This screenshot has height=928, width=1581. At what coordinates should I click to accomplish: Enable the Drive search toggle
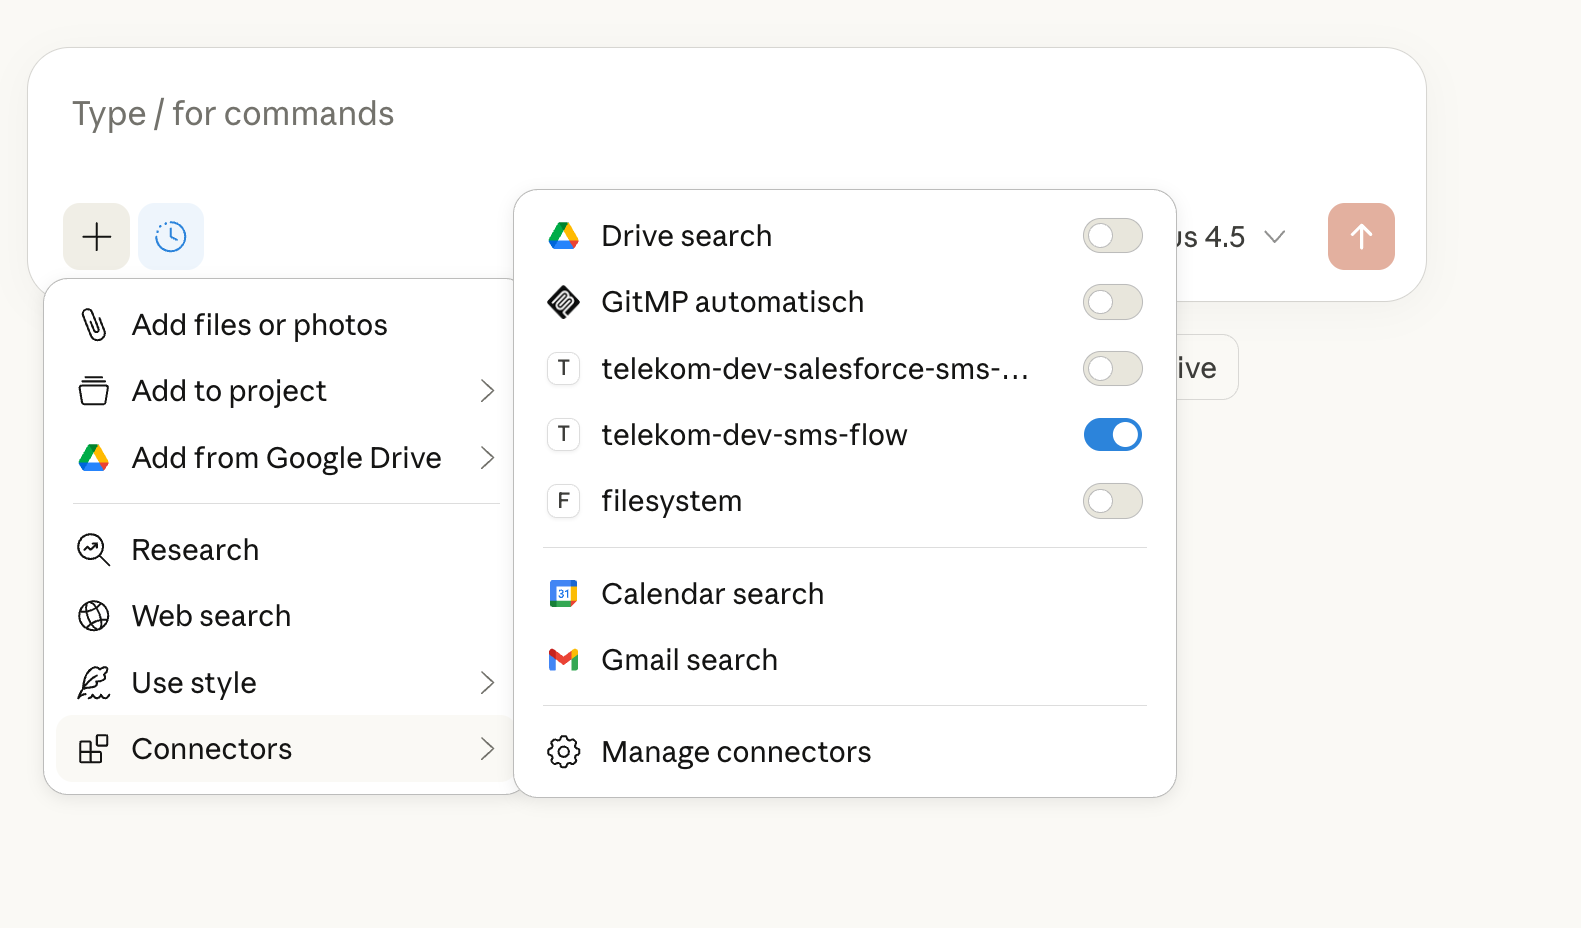coord(1112,236)
